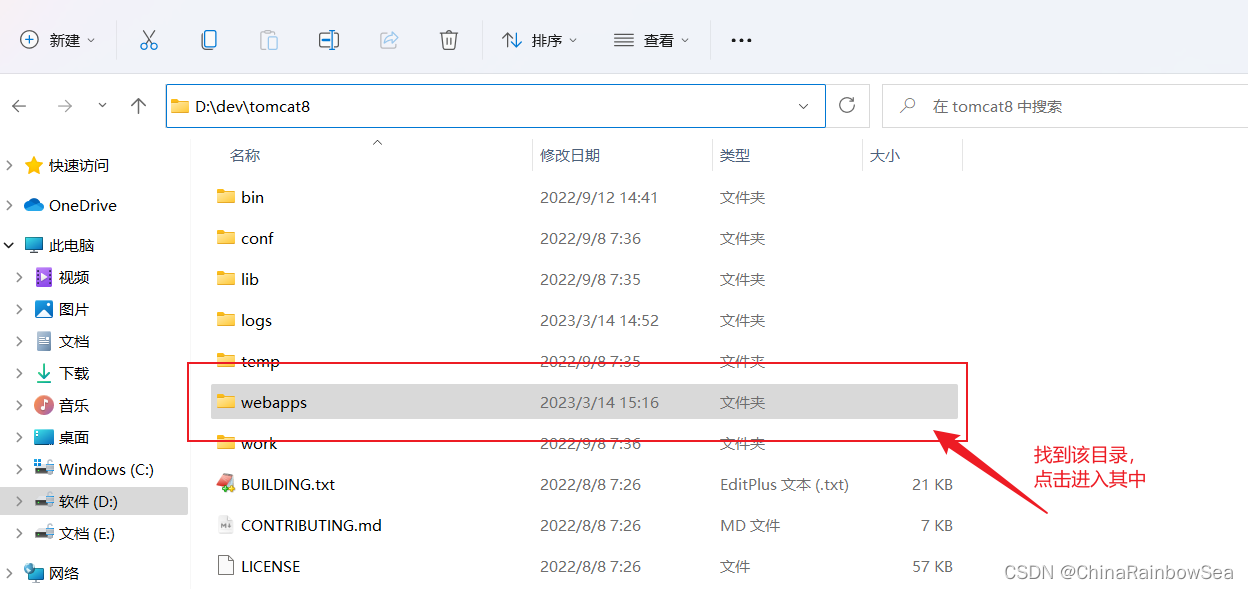Select 软件 (D:) drive in navigation pane

point(88,501)
